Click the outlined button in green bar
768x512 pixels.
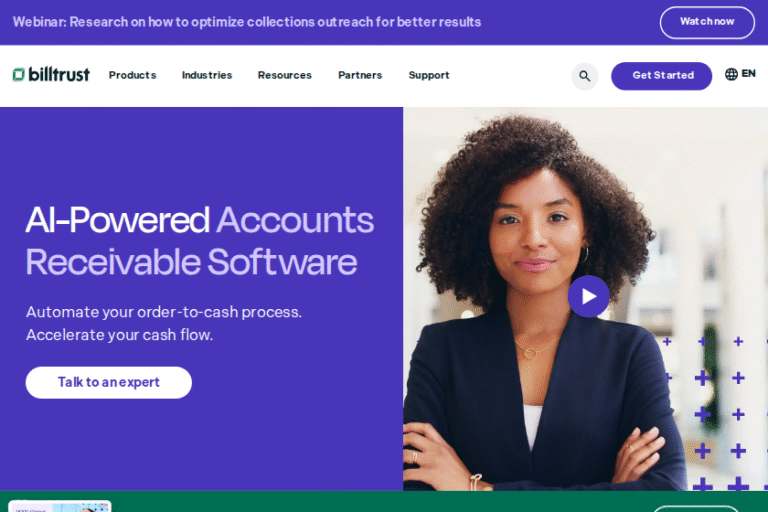696,509
